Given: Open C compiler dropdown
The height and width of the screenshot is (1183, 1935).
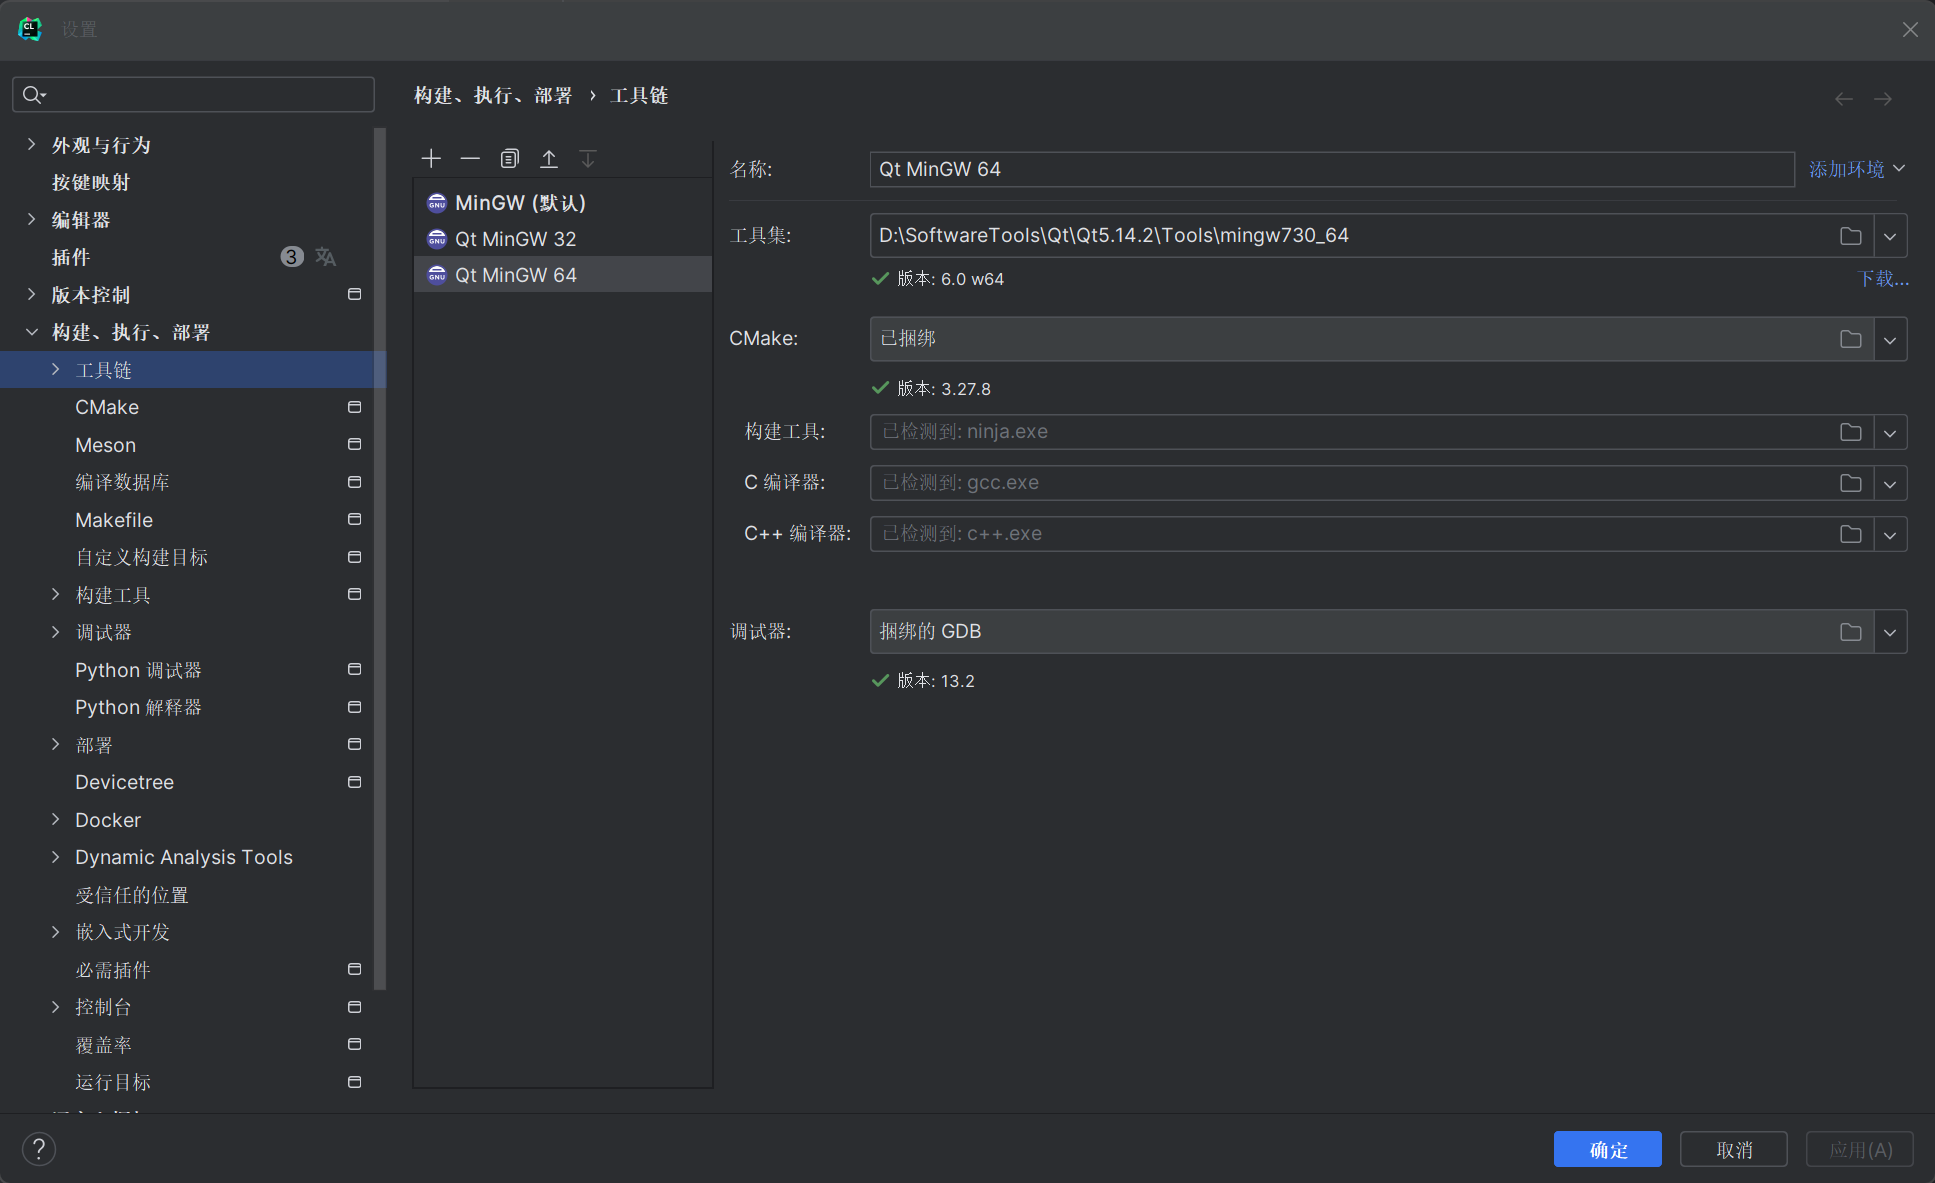Looking at the screenshot, I should [1890, 483].
